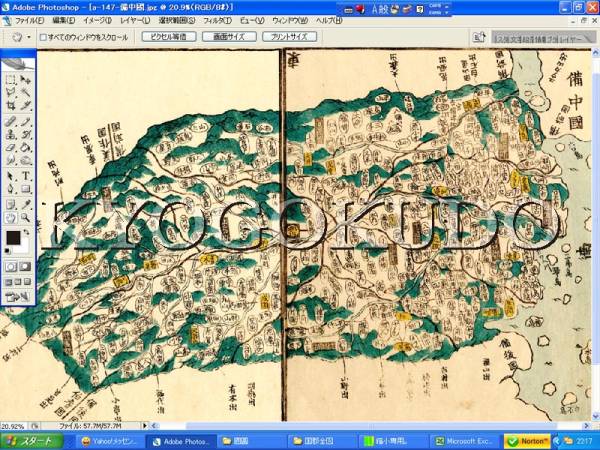Select the Crop tool
Image resolution: width=600 pixels, height=450 pixels.
point(11,105)
